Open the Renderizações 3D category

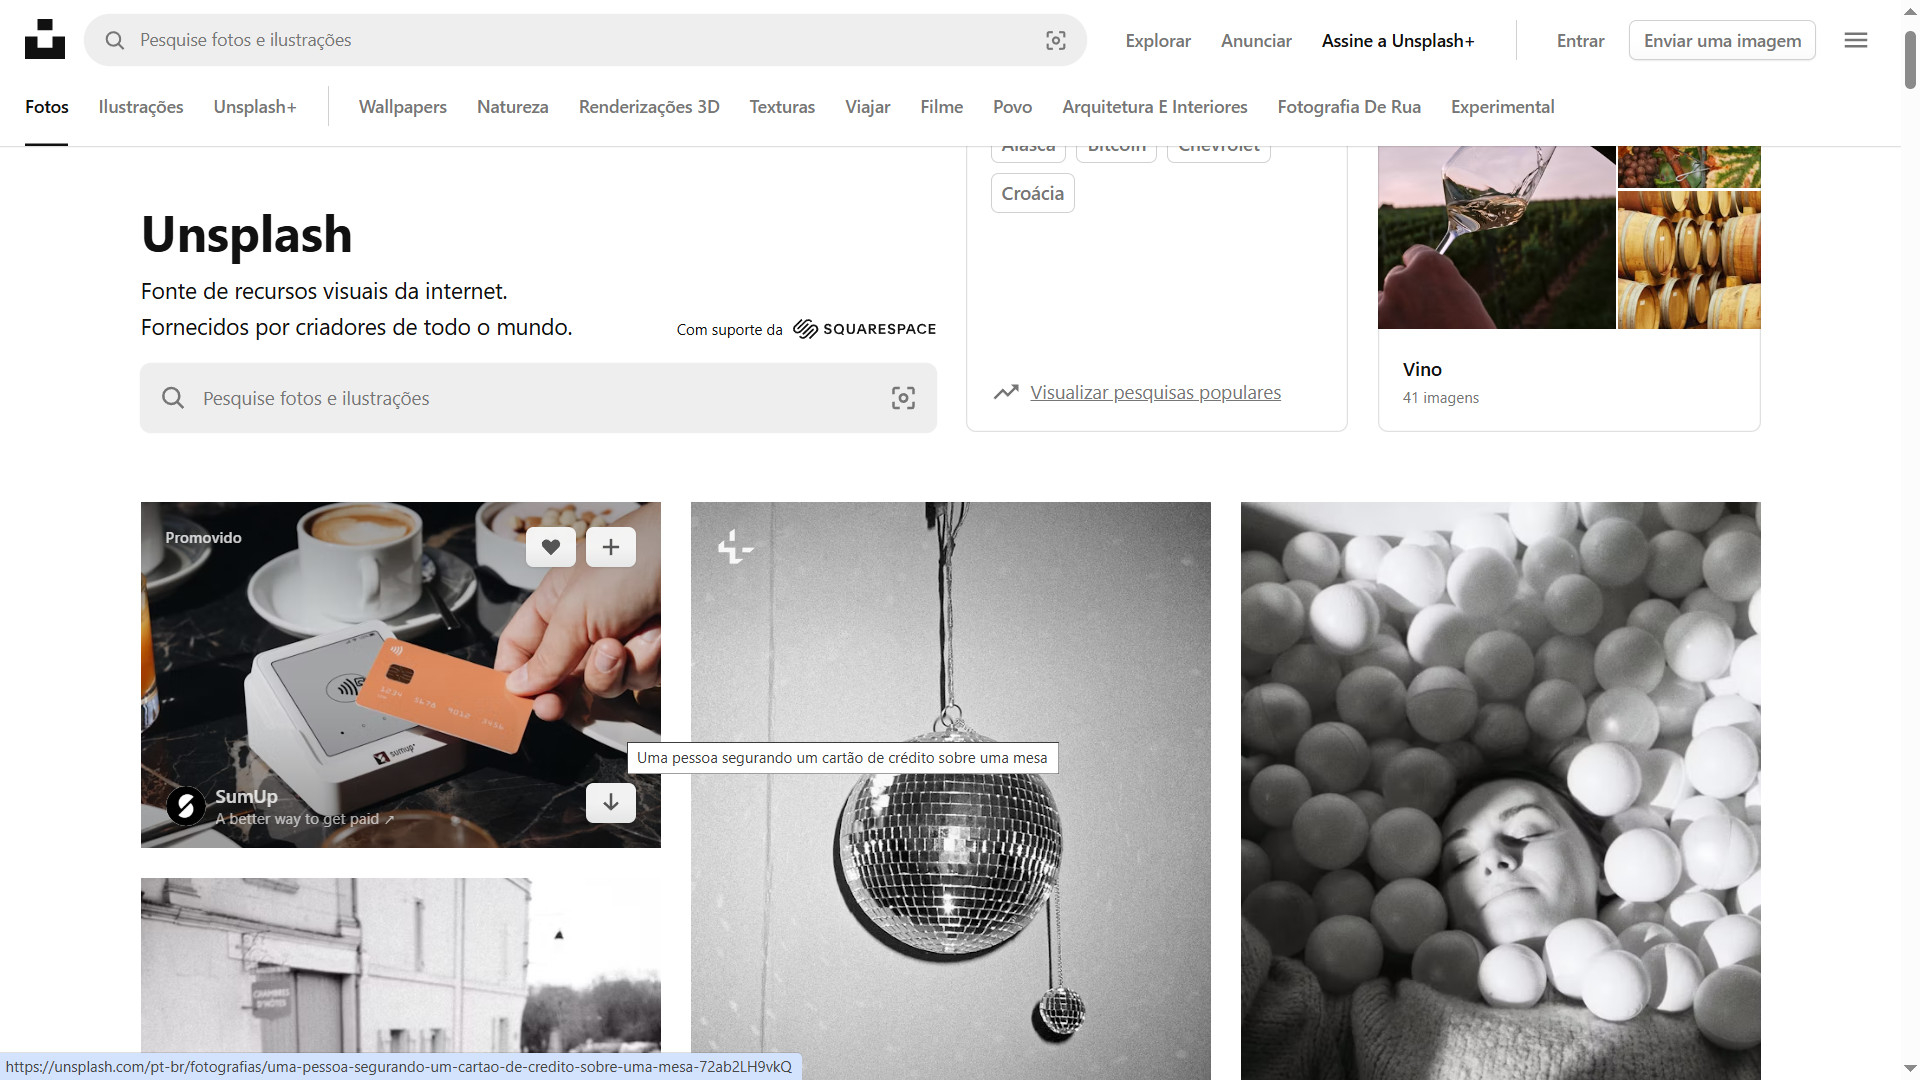[x=649, y=107]
